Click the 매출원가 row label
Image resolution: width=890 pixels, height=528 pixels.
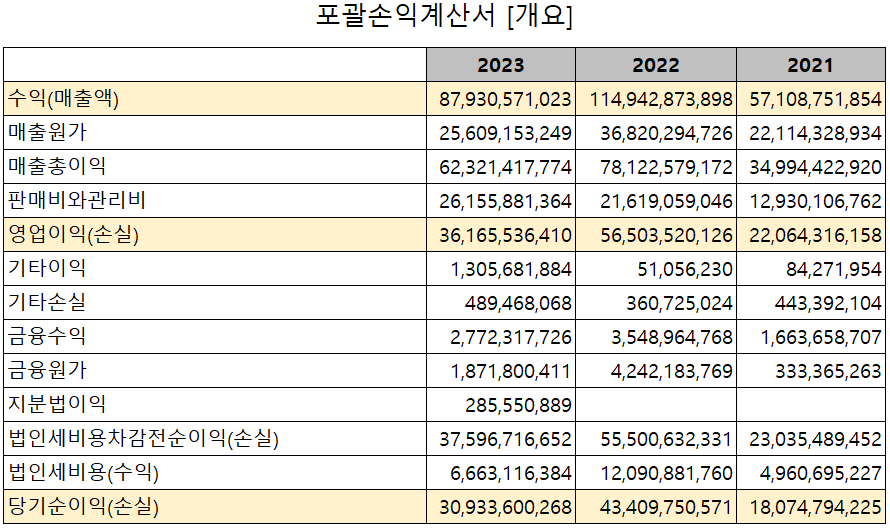[47, 132]
